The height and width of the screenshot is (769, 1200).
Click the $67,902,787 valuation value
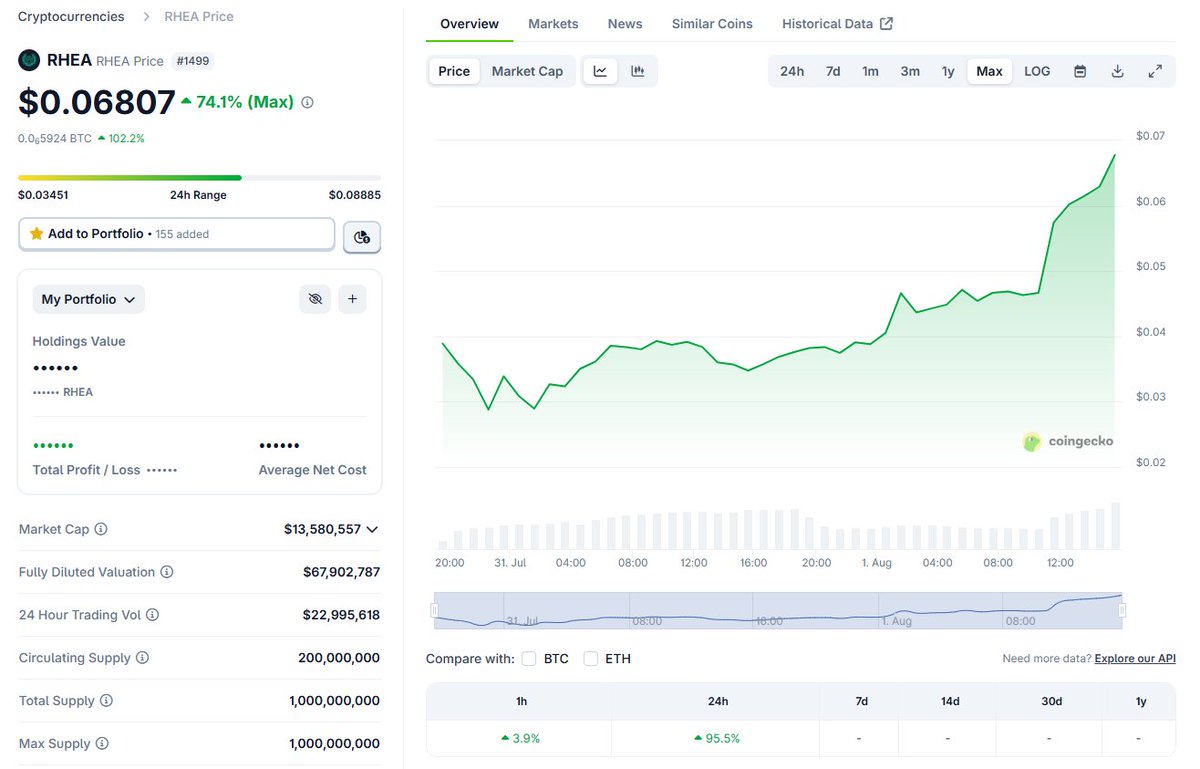click(341, 572)
